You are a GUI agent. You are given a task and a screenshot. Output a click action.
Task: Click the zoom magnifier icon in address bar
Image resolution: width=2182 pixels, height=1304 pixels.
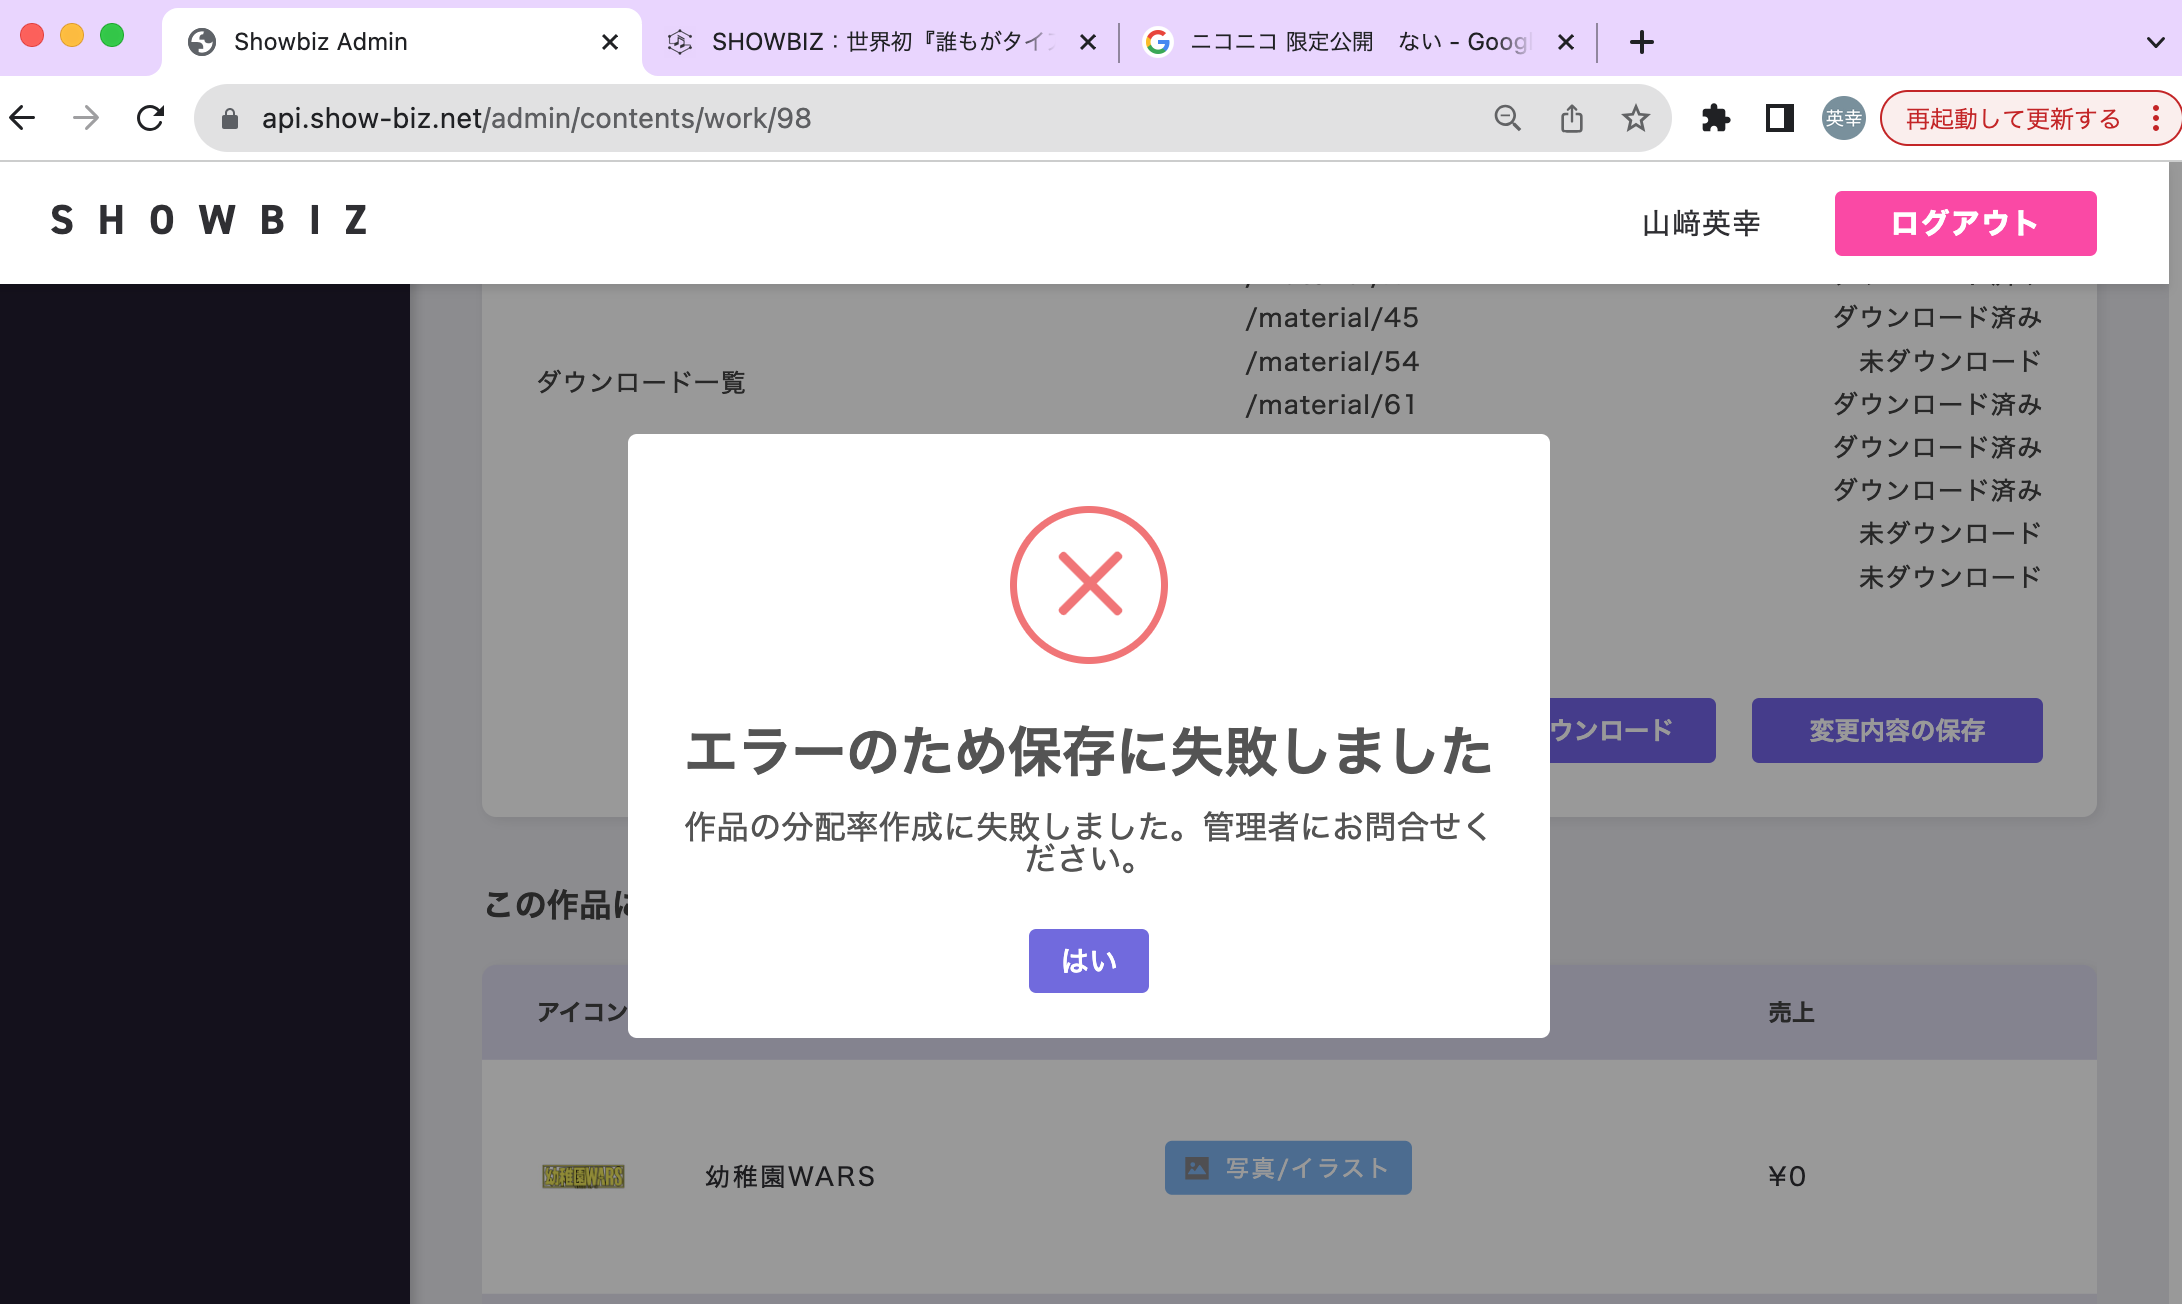(1507, 118)
